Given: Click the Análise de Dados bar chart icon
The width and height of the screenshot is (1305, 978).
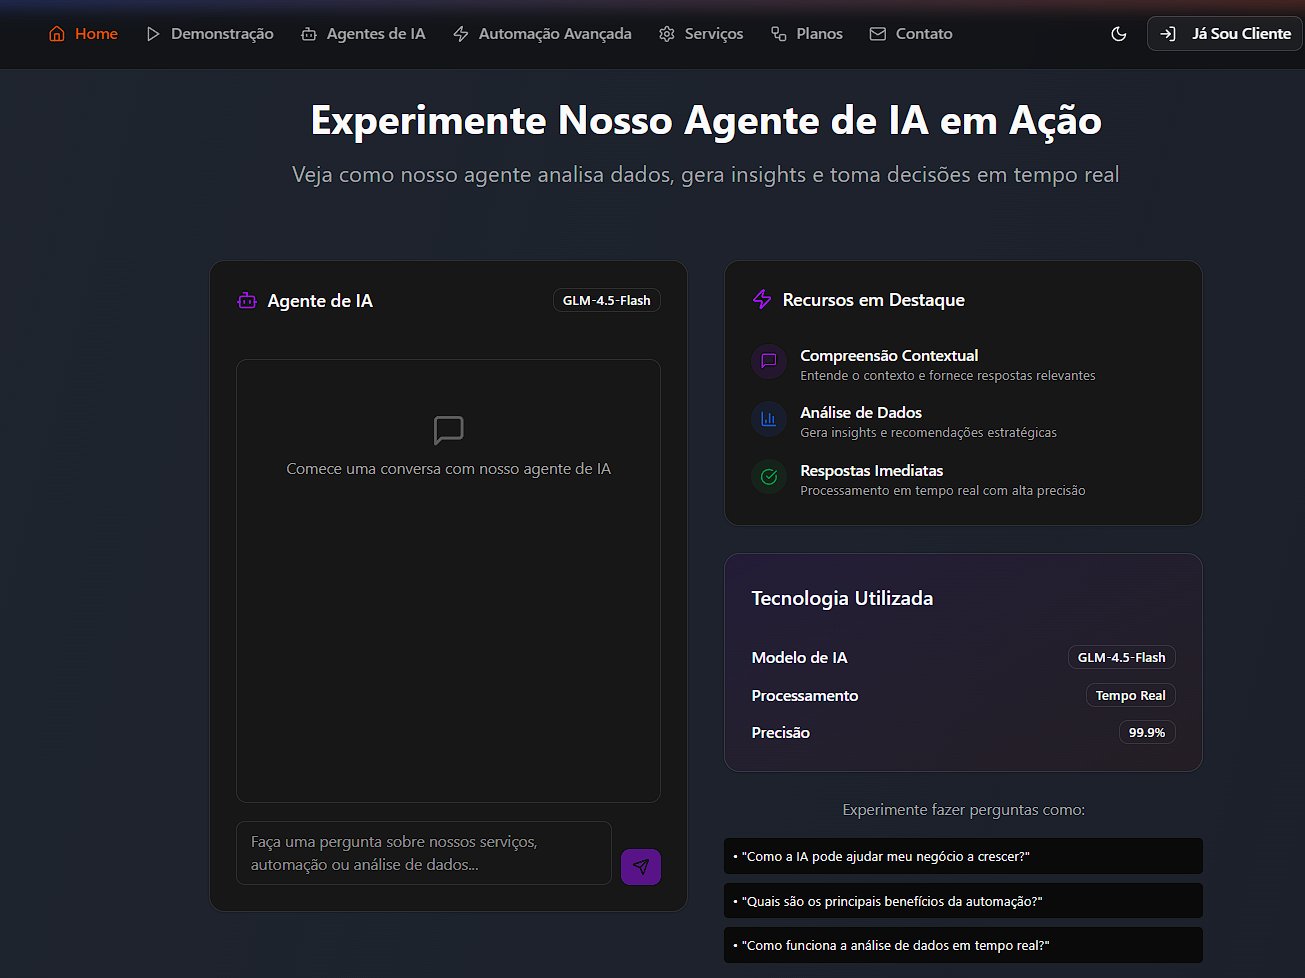Looking at the screenshot, I should (768, 419).
